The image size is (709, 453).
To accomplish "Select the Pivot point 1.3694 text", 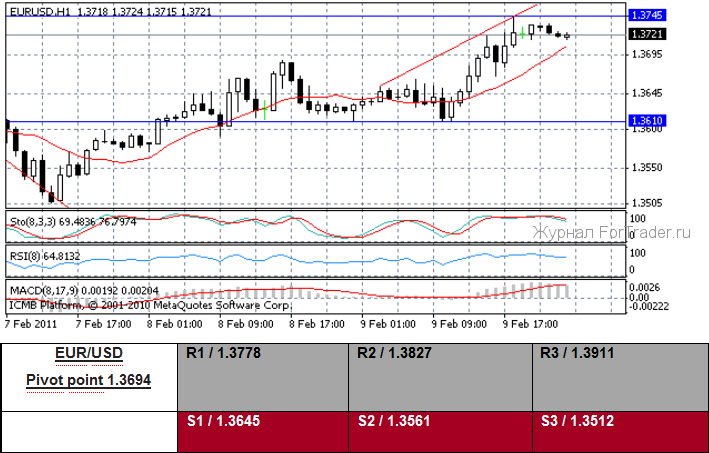I will click(89, 381).
